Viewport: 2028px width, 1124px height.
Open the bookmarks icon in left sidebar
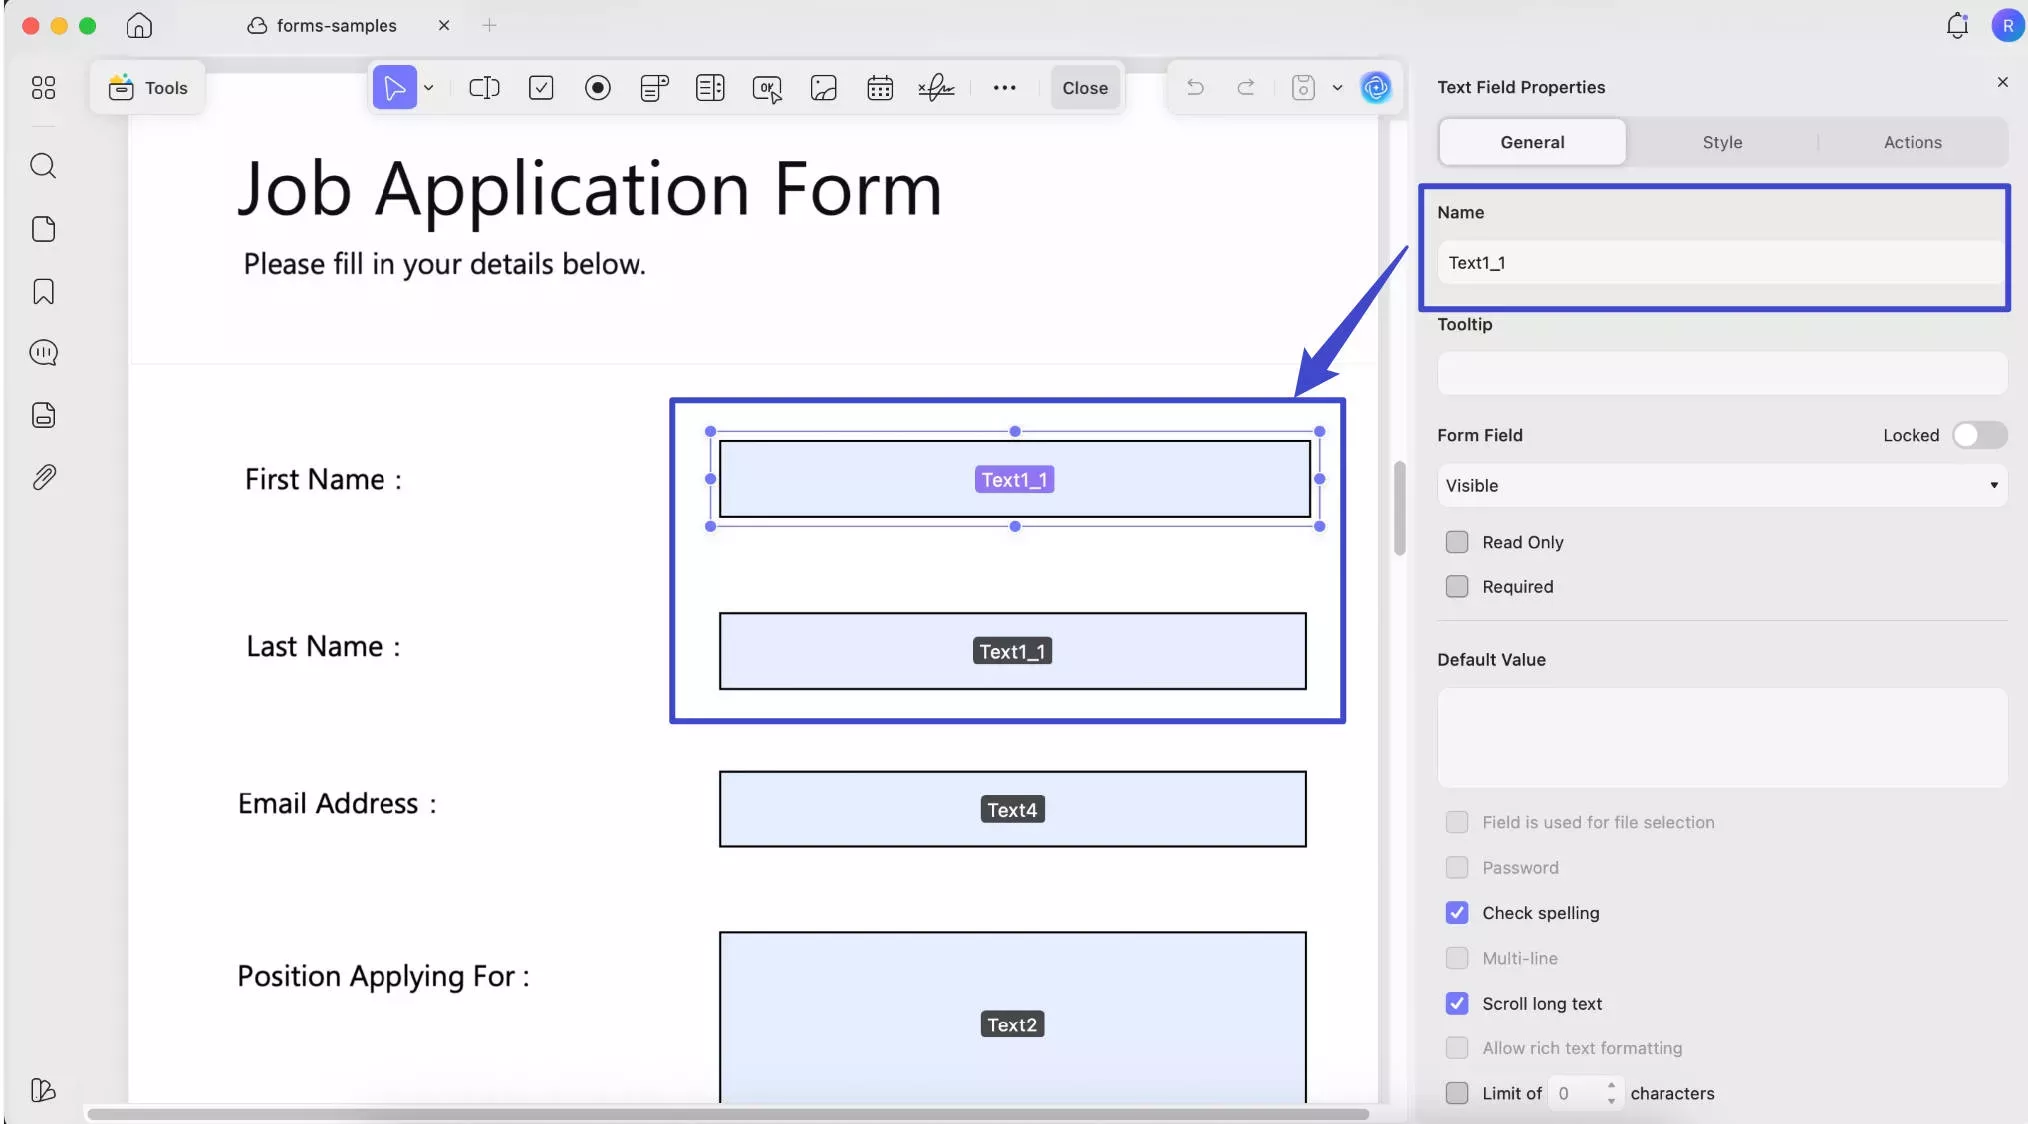[43, 291]
